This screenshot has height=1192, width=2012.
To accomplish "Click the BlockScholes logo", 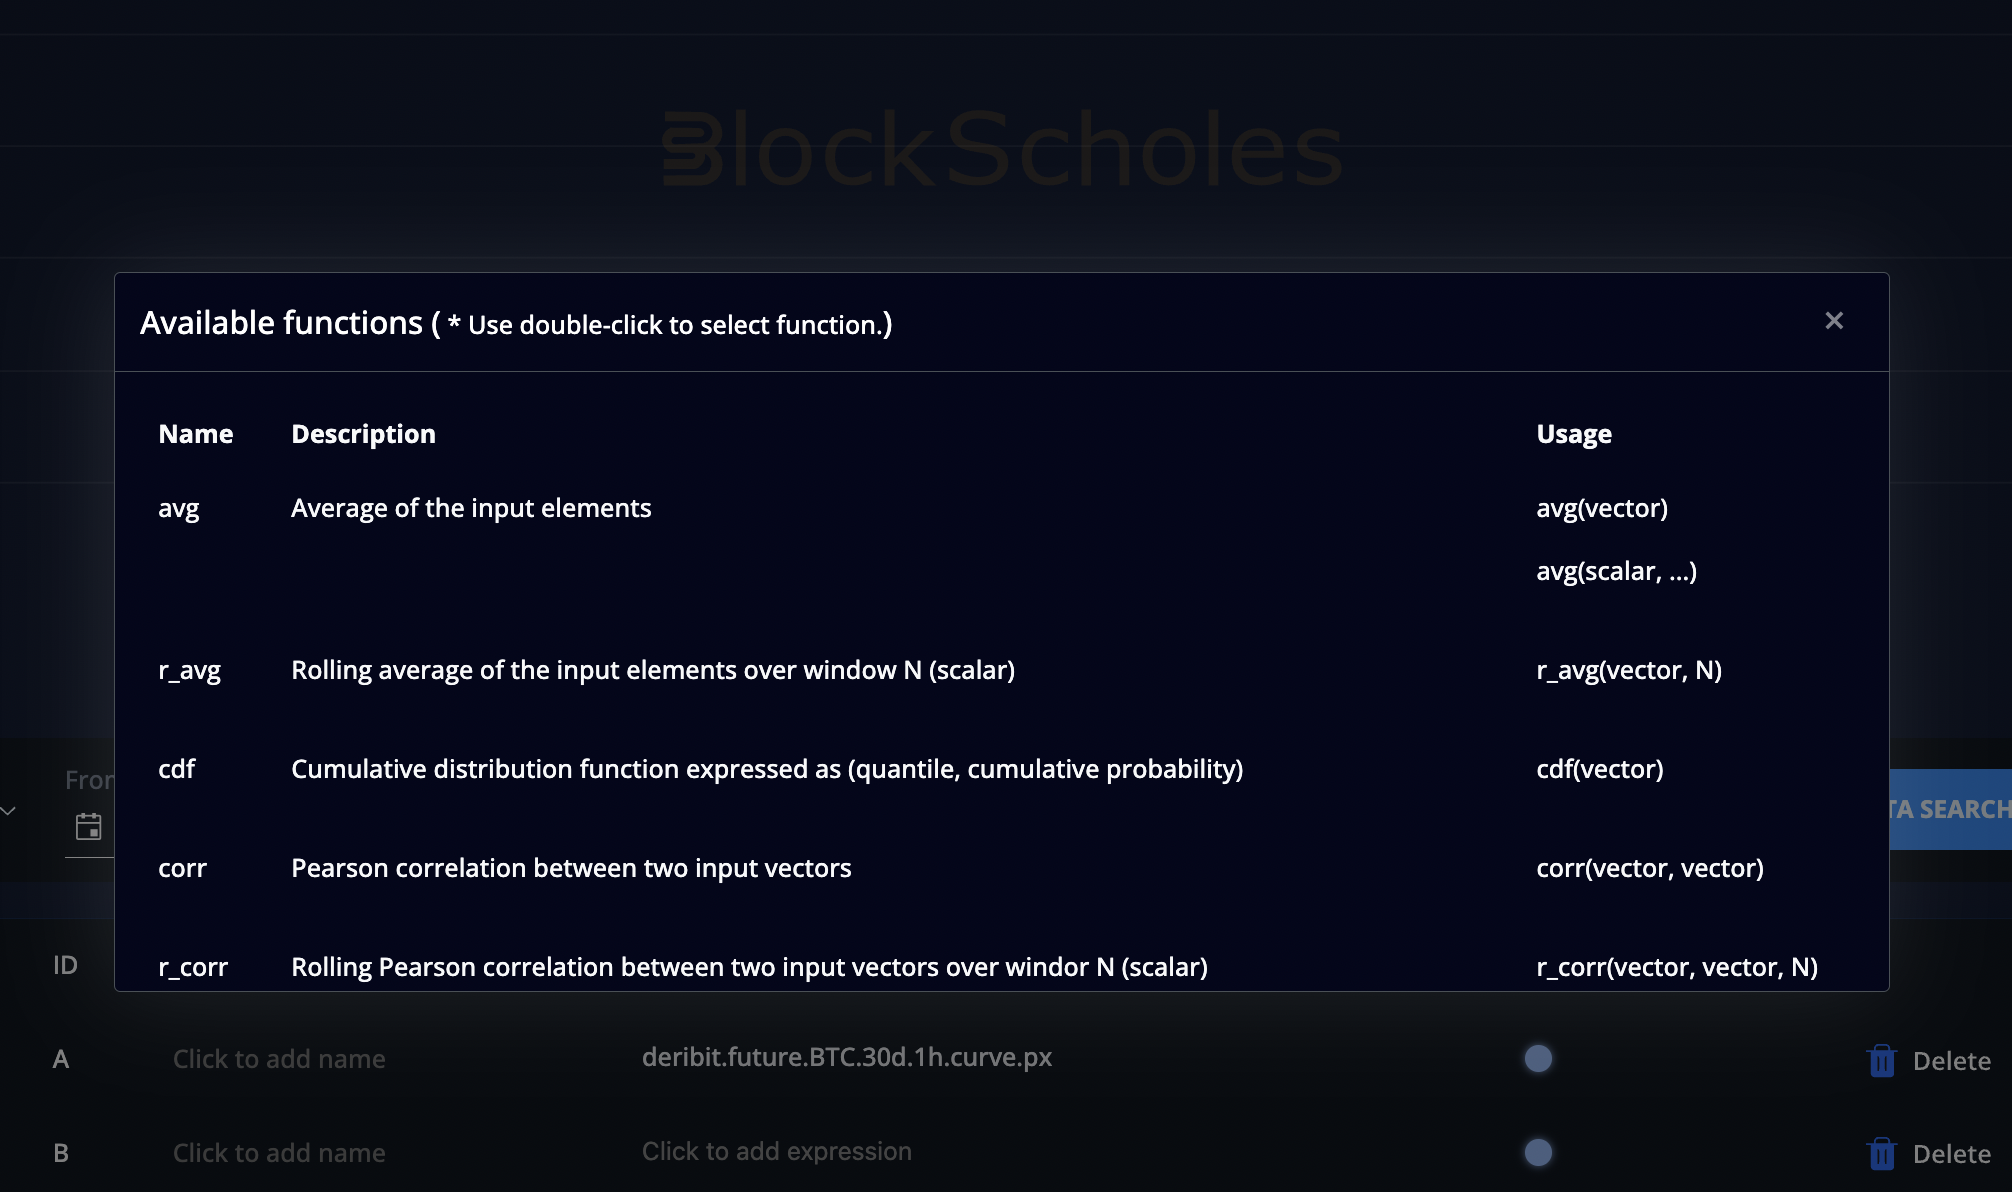I will coord(1003,150).
